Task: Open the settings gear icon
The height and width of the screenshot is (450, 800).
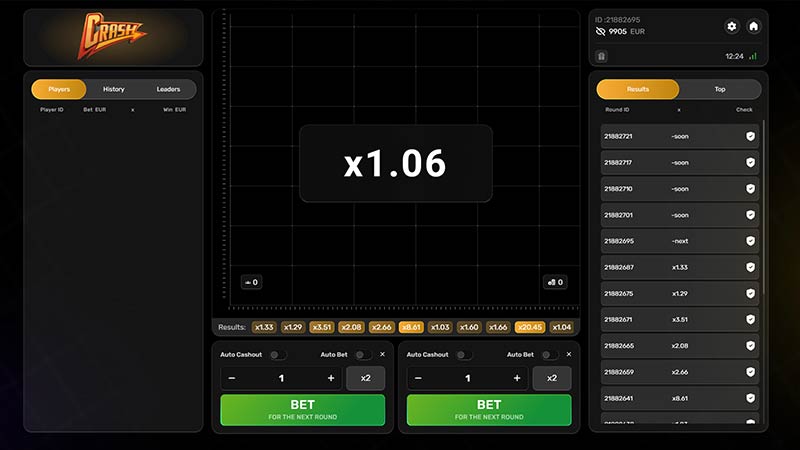Action: [732, 27]
